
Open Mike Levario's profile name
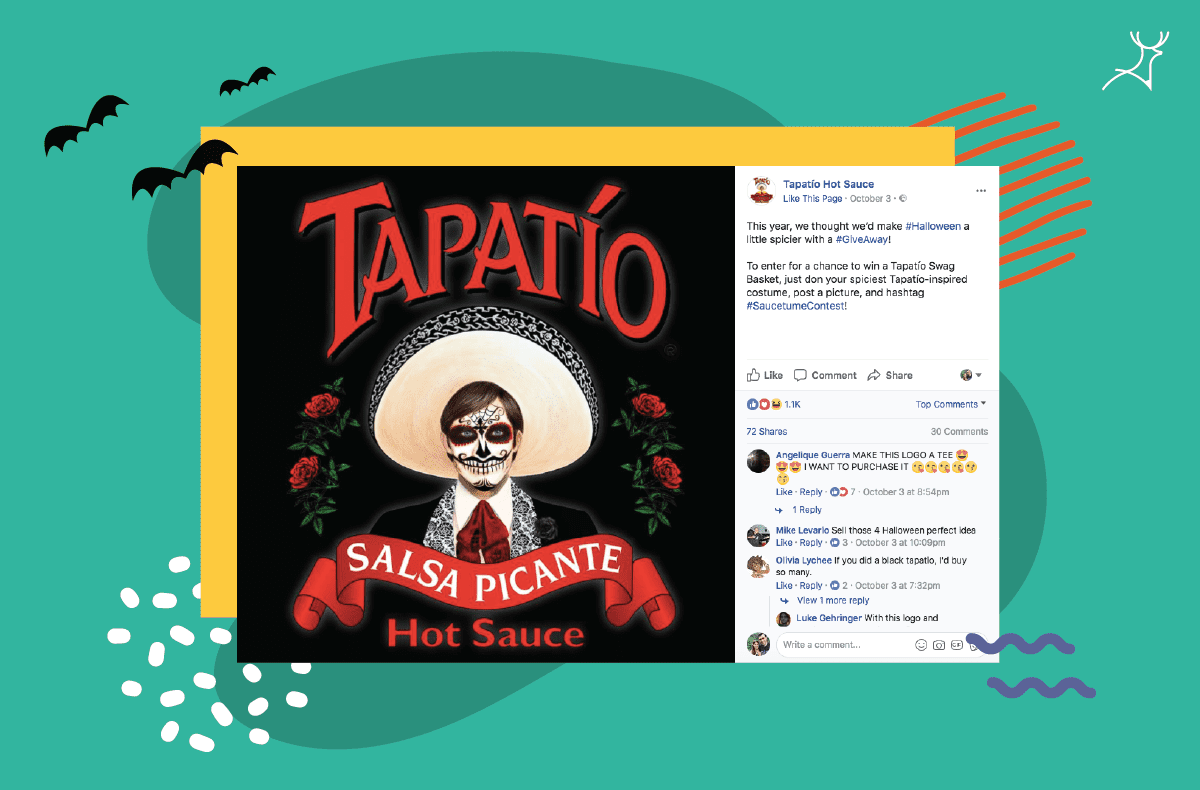[802, 530]
